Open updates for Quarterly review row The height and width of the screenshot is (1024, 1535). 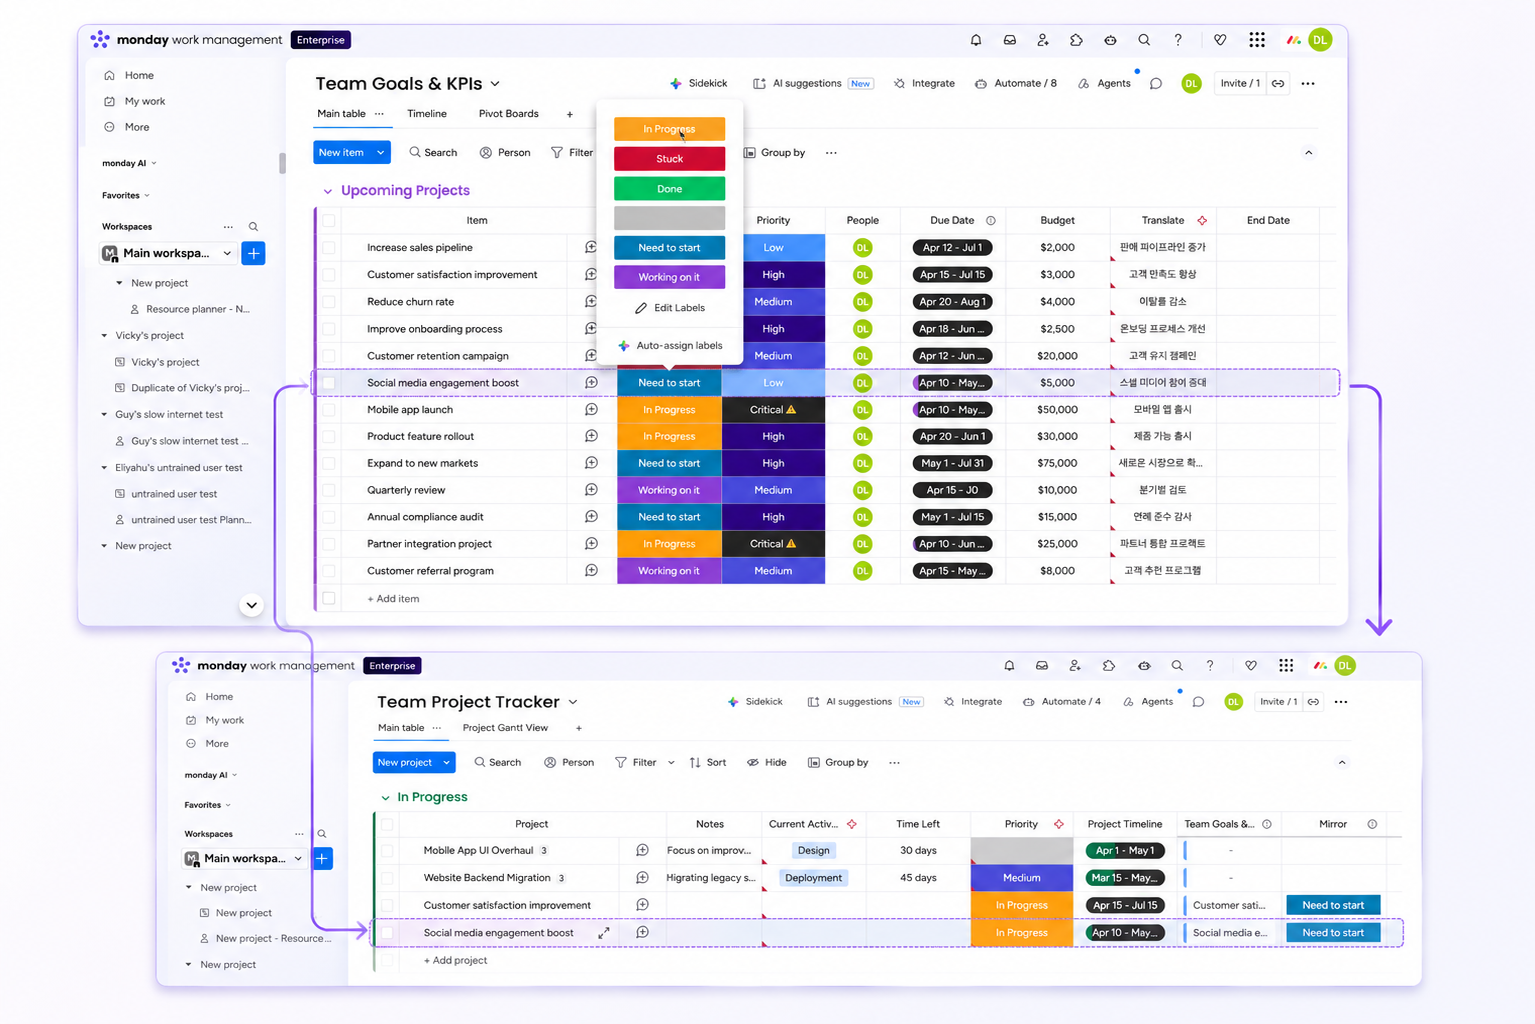point(591,490)
